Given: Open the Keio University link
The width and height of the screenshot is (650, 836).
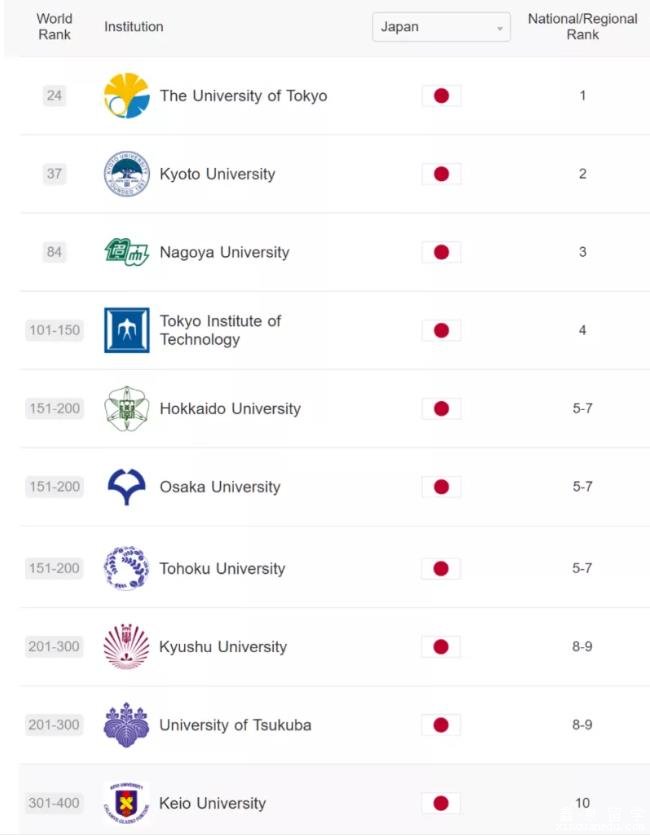Looking at the screenshot, I should (x=212, y=803).
